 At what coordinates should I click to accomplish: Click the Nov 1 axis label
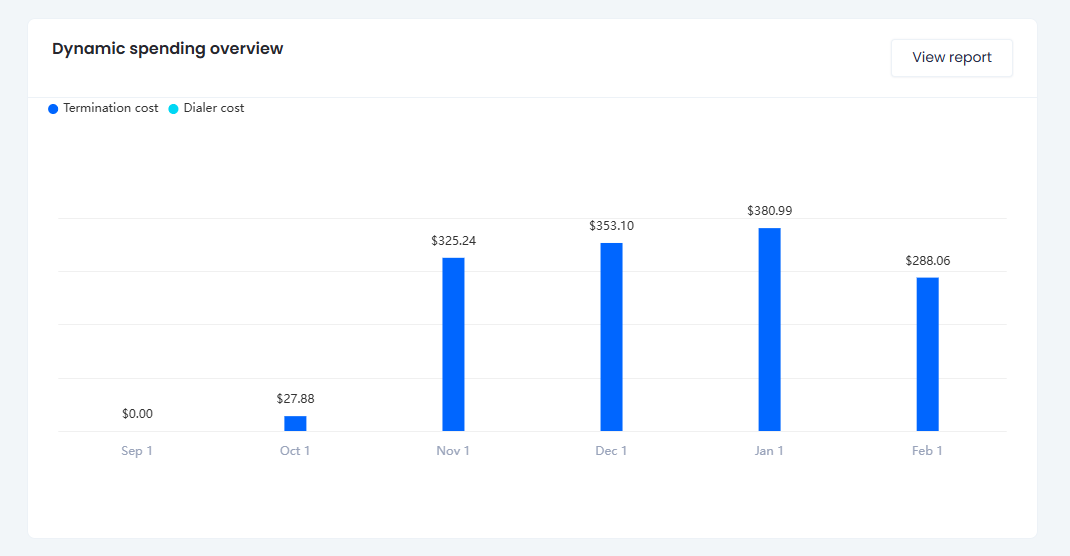click(x=453, y=451)
